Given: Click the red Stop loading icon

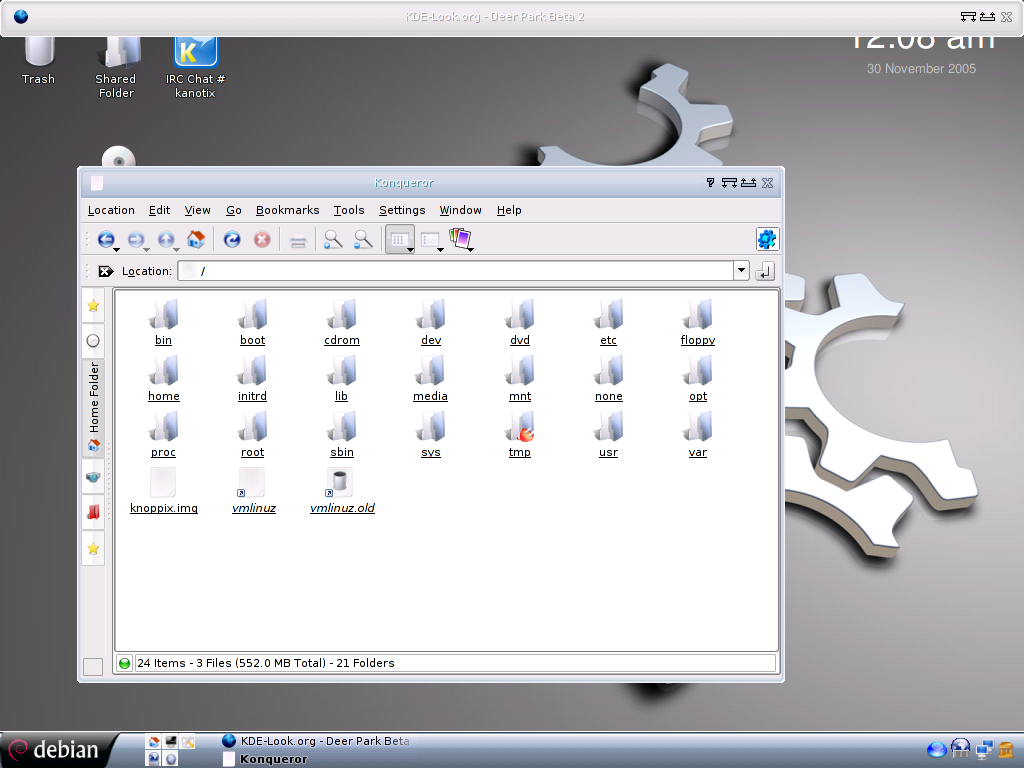Looking at the screenshot, I should [x=262, y=239].
